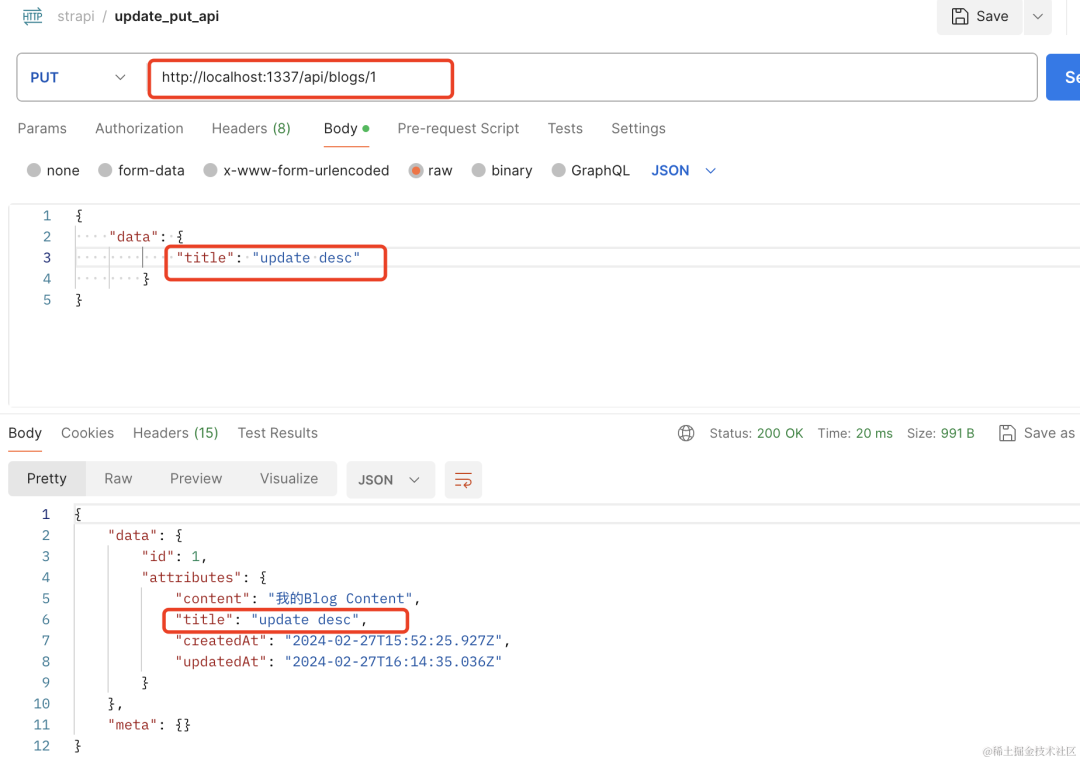Click the Size 991 B value
The height and width of the screenshot is (761, 1080).
[x=957, y=433]
